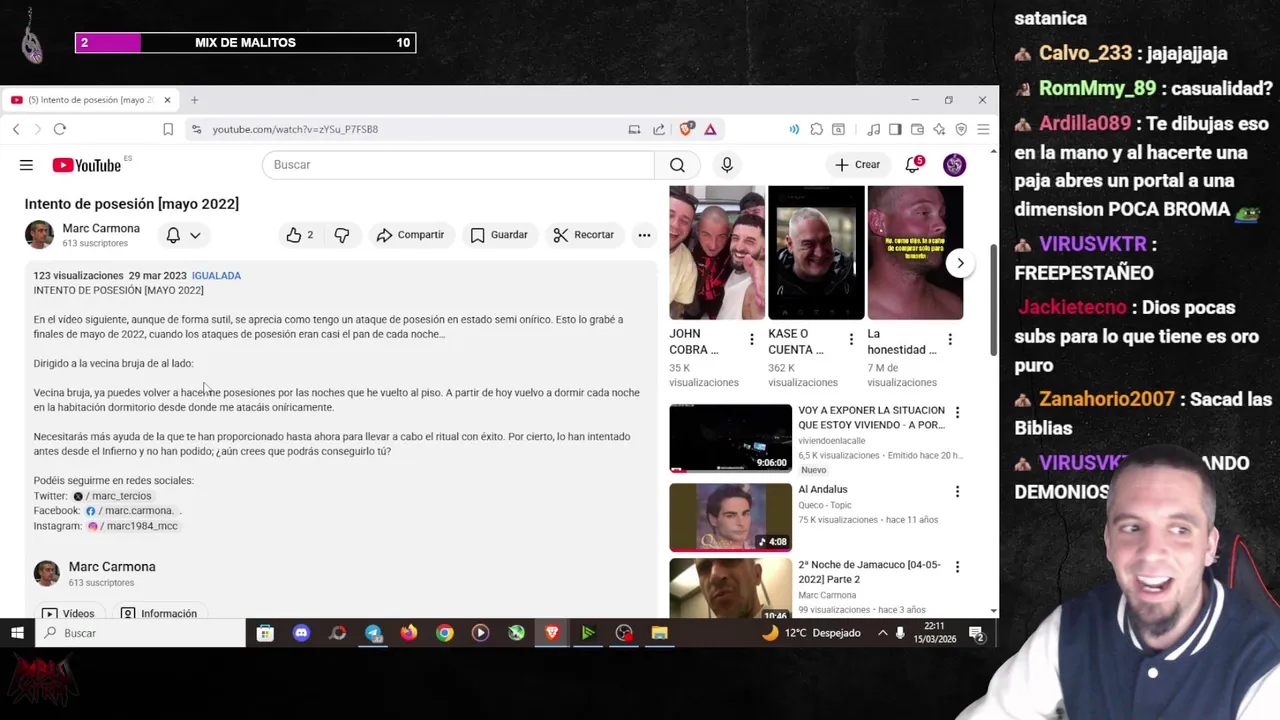This screenshot has width=1280, height=720.
Task: Open Brave Leo AI sparkle icon
Action: pos(939,129)
